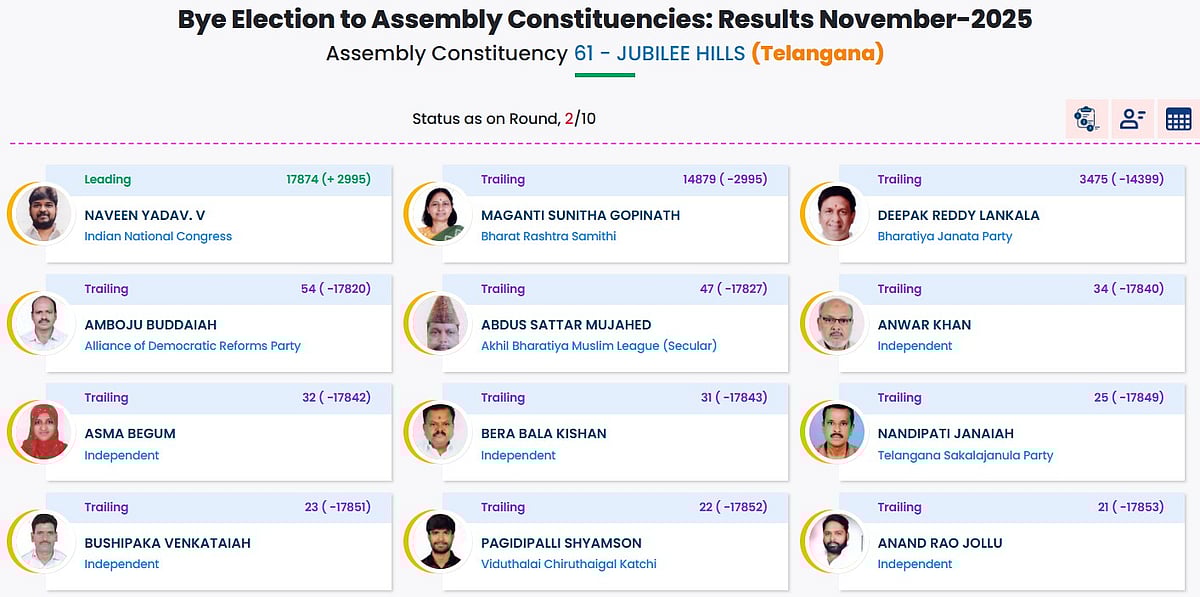Click Naveen Yadav's candidate photo

(x=46, y=213)
